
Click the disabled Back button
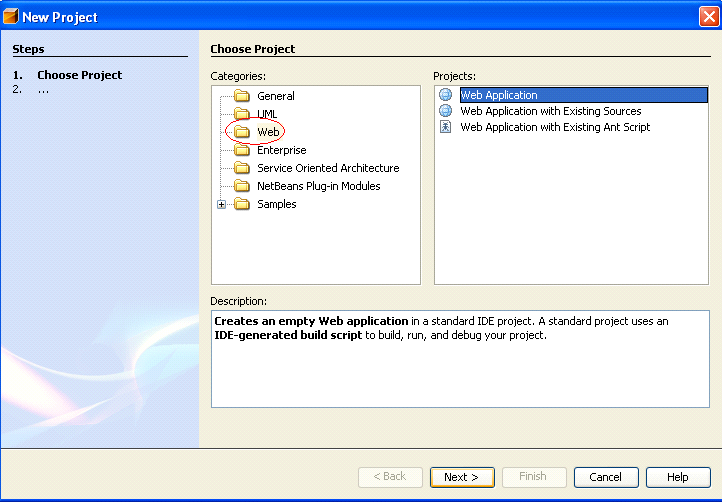[x=390, y=477]
